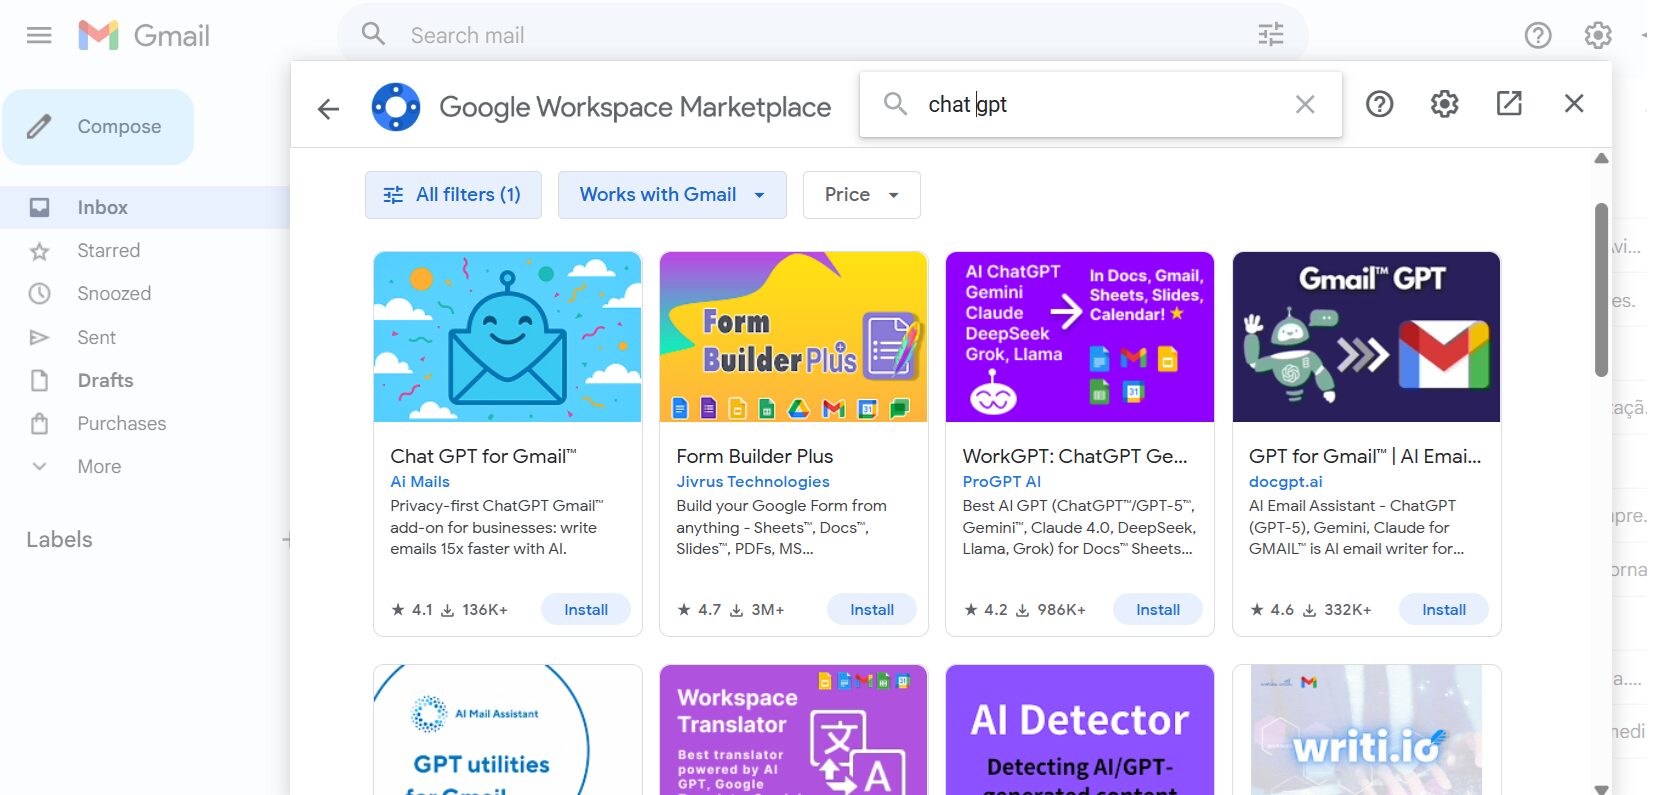1654x795 pixels.
Task: Open Marketplace help icon
Action: [1379, 104]
